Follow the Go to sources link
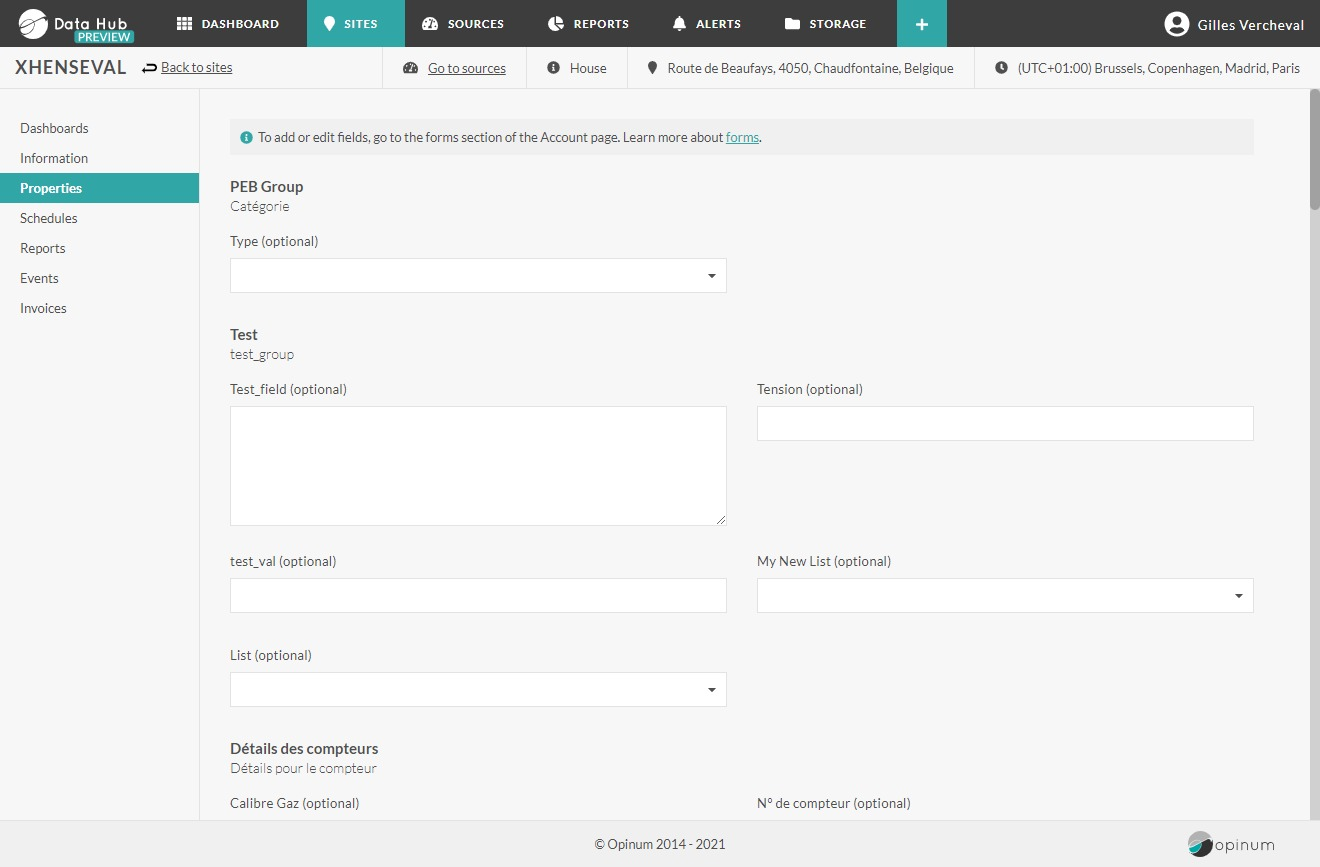The height and width of the screenshot is (867, 1320). (x=466, y=69)
